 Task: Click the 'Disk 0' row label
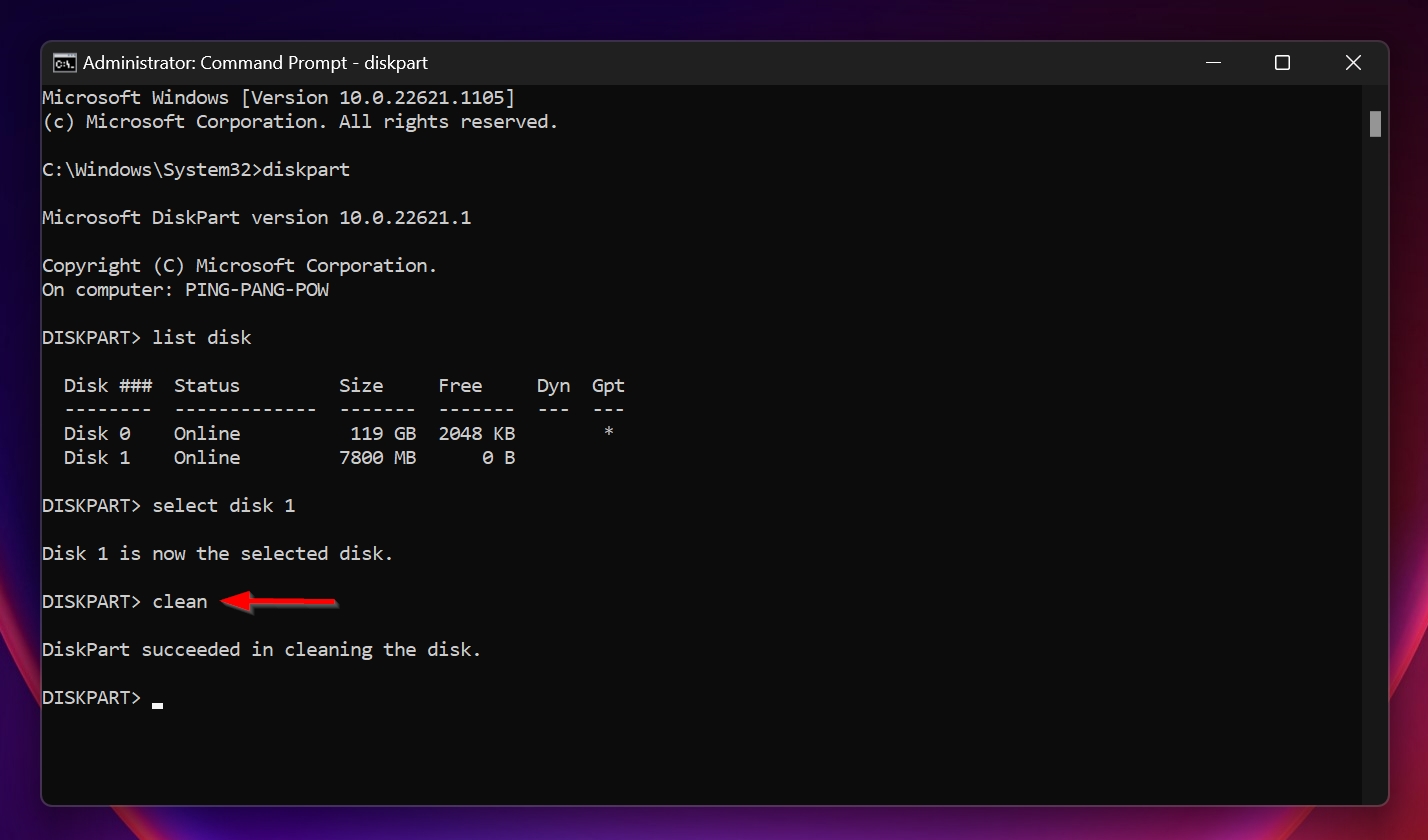[97, 434]
